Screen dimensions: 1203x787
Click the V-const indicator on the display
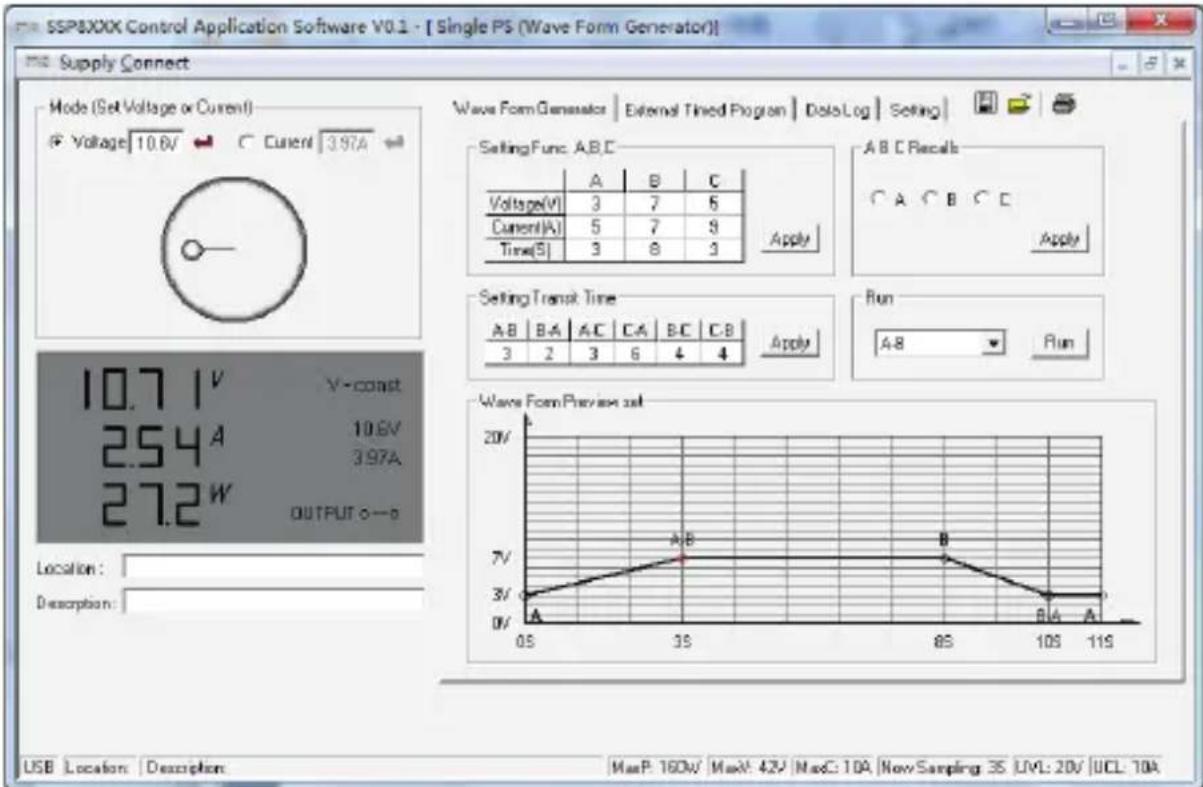tap(362, 384)
